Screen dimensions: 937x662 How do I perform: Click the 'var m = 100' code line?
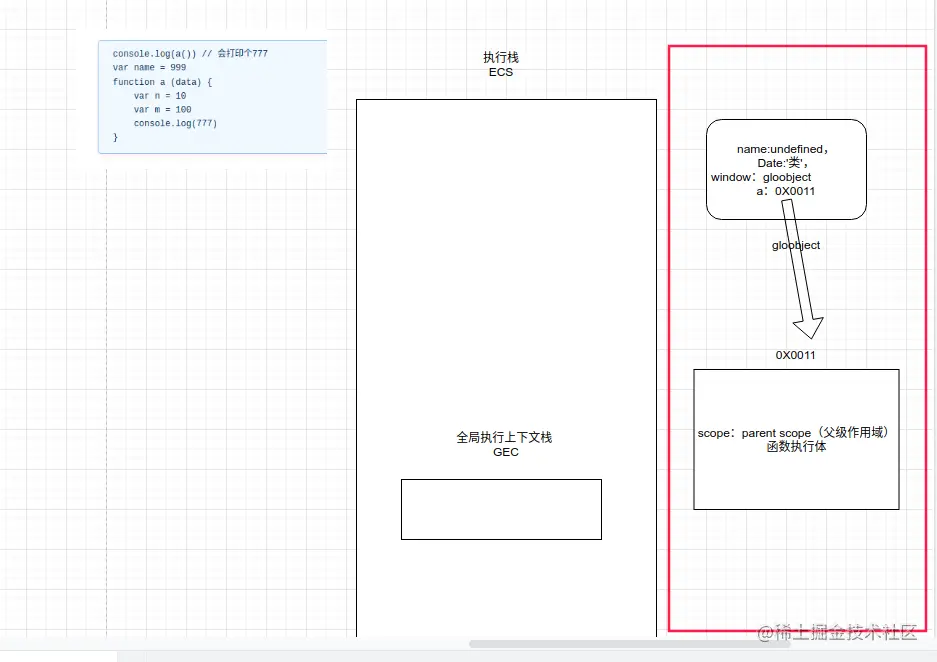(163, 109)
